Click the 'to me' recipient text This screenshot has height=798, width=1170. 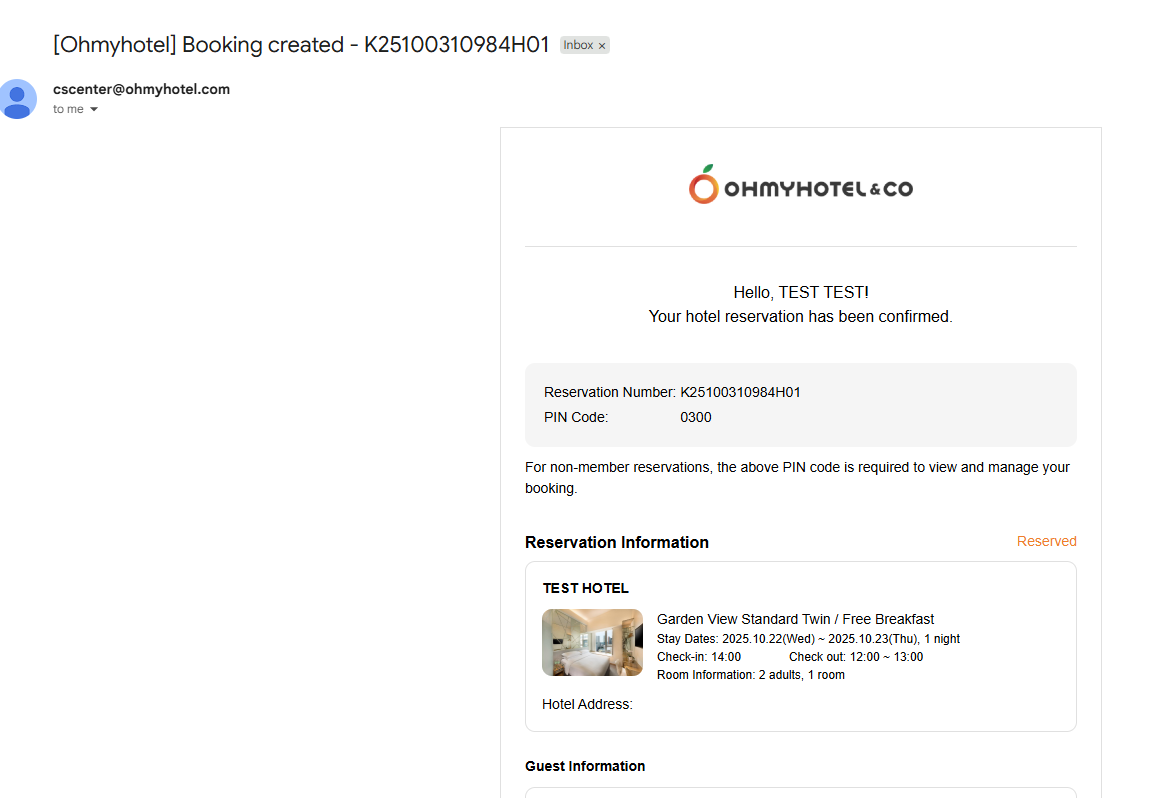tap(68, 109)
